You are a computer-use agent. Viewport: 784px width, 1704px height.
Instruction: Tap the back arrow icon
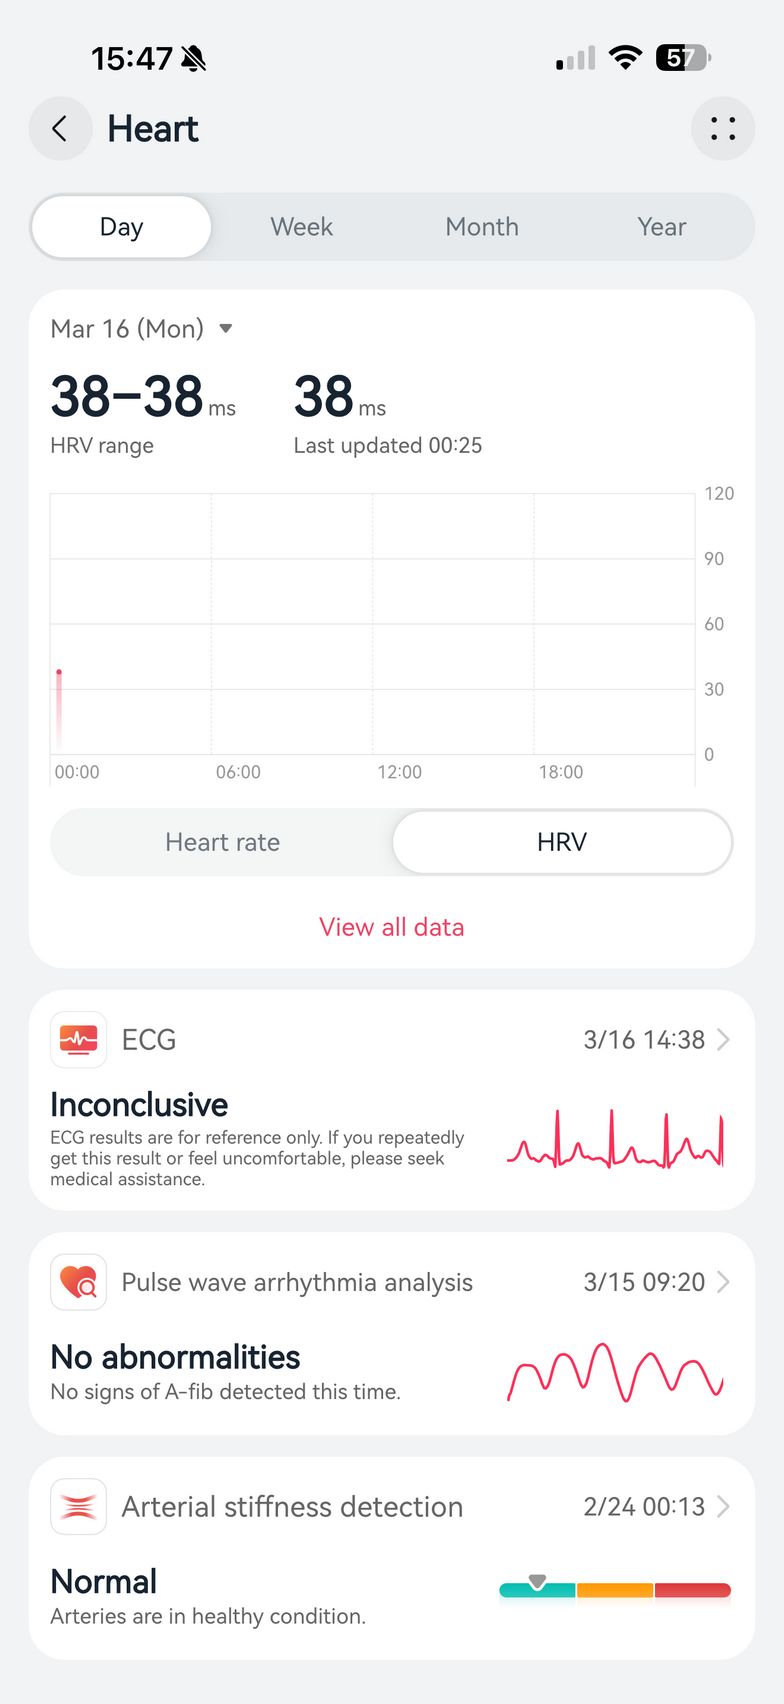tap(60, 129)
